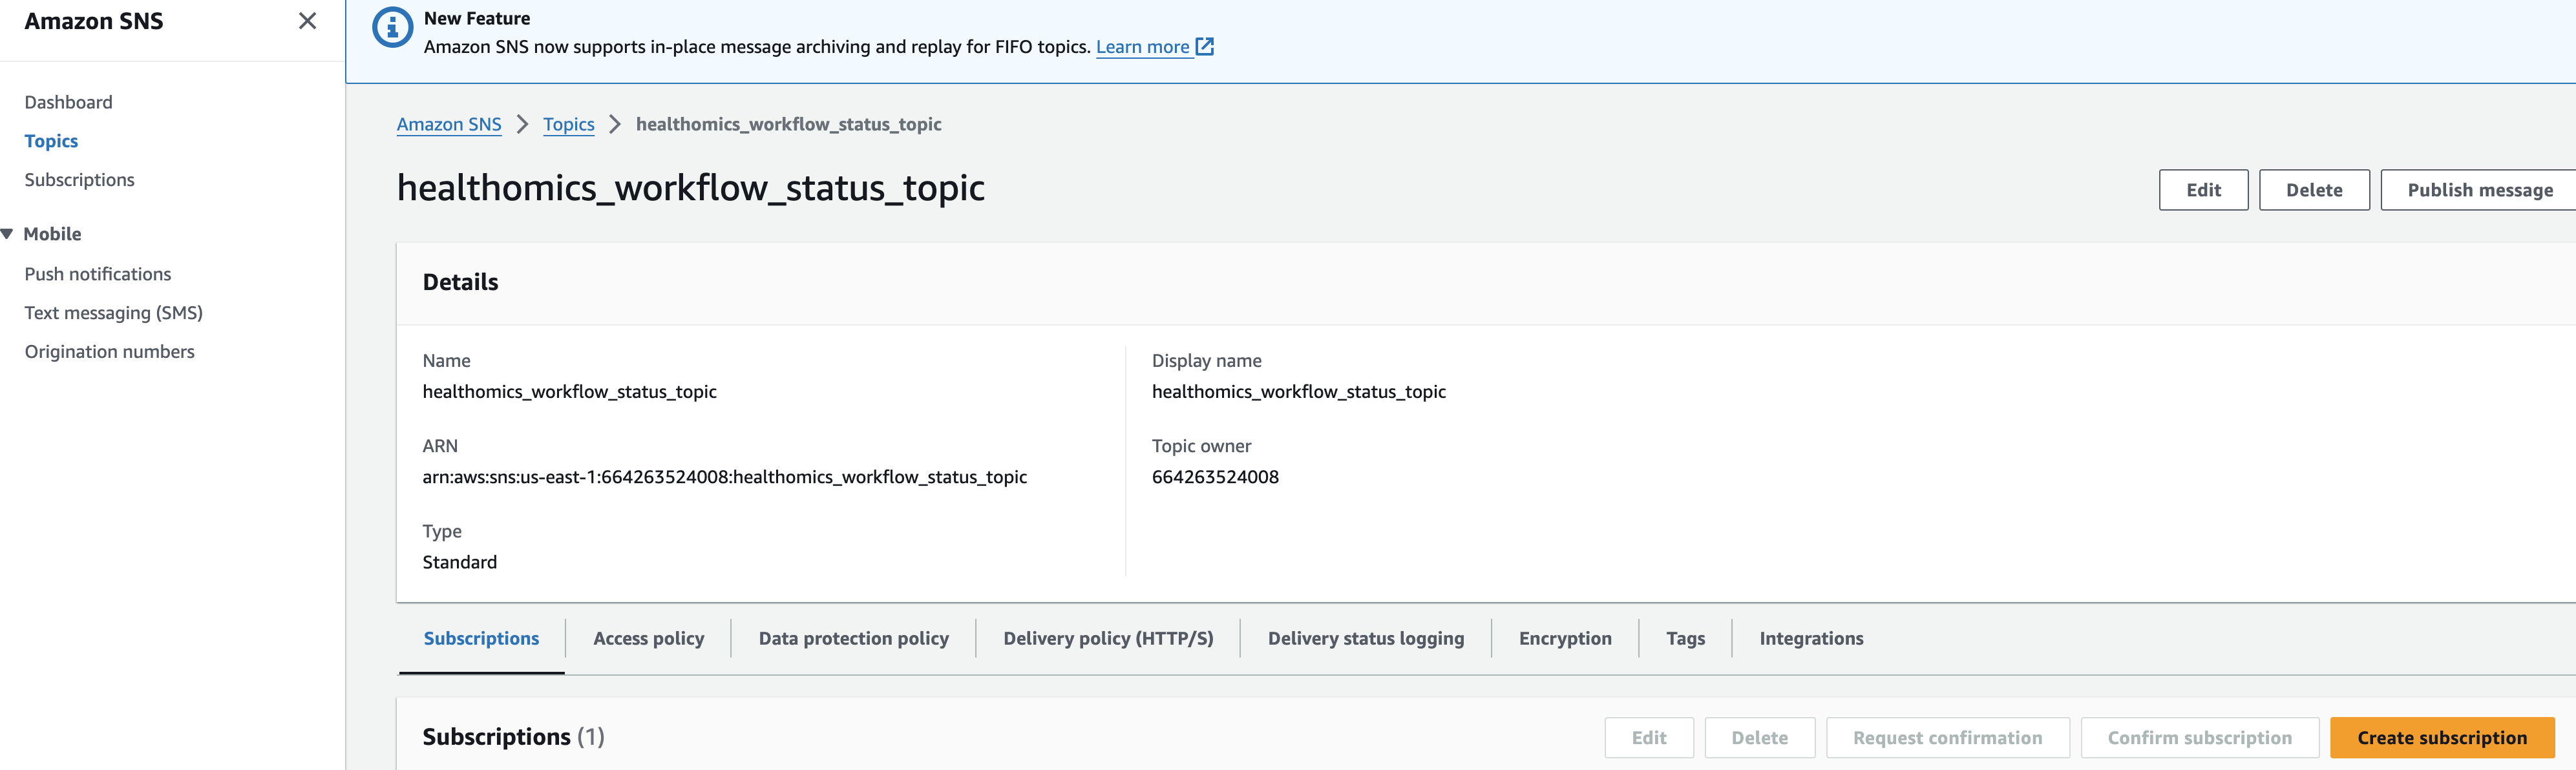Click Amazon SNS breadcrumb link
This screenshot has height=770, width=2576.
(449, 124)
